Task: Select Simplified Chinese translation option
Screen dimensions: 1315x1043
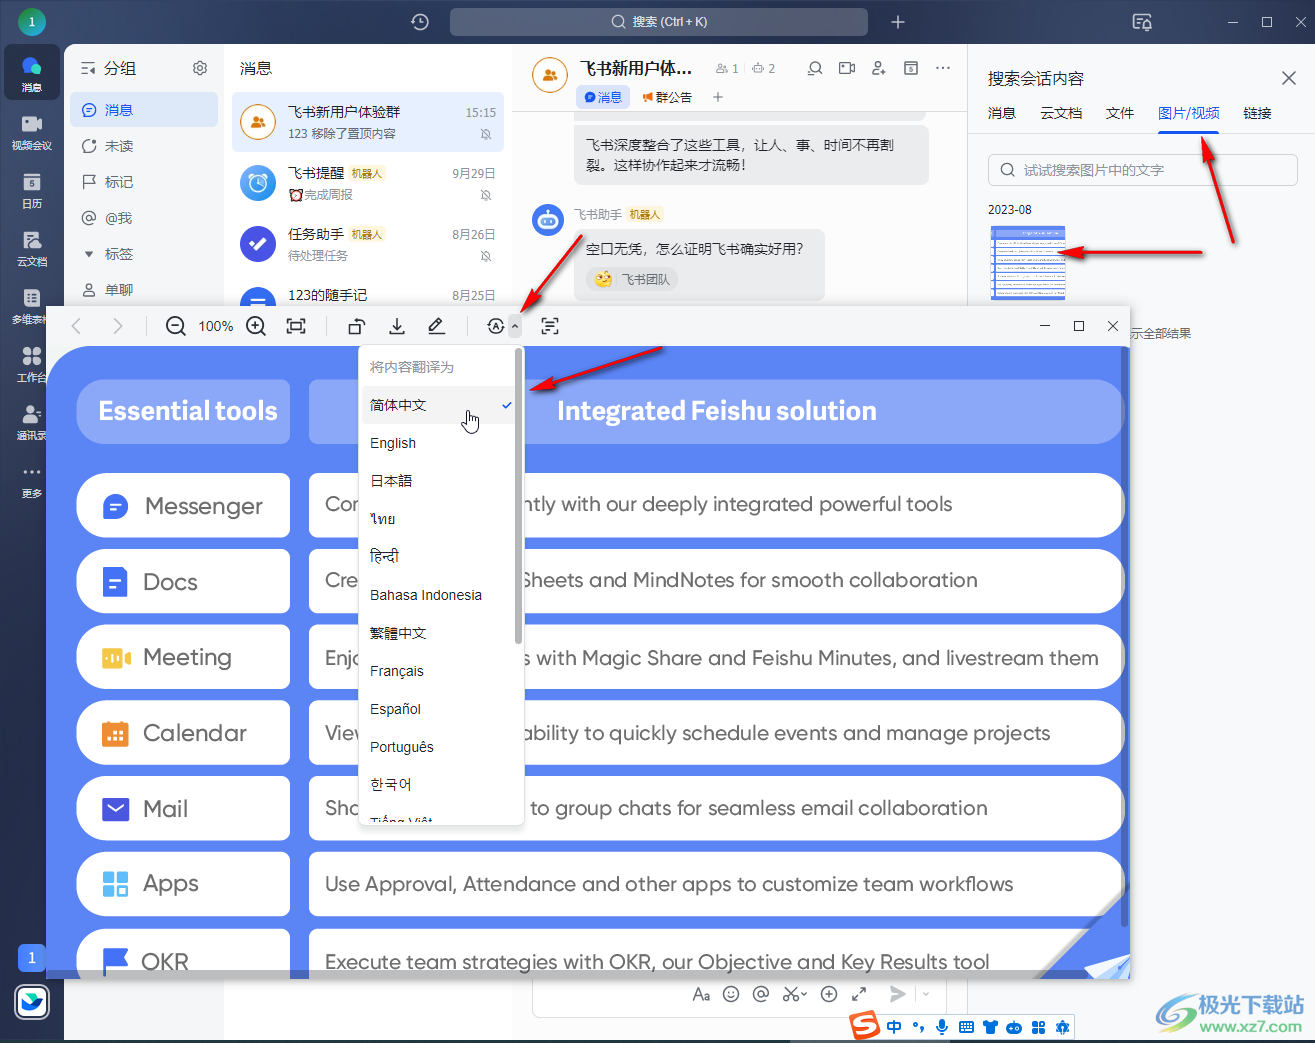Action: pos(440,405)
